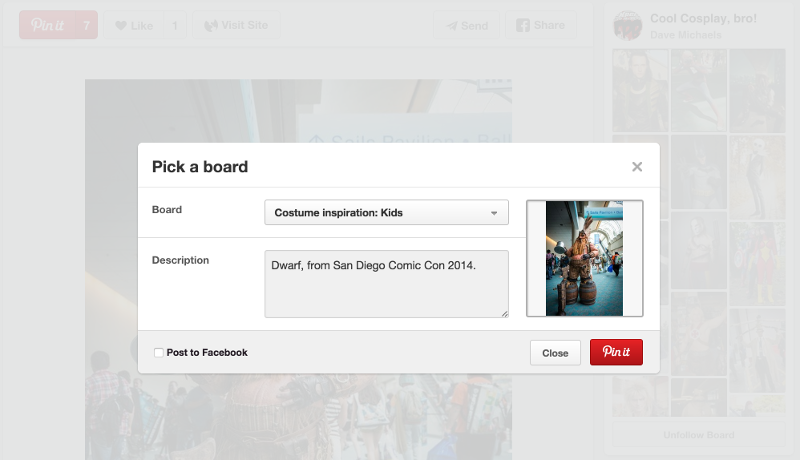This screenshot has width=800, height=460.
Task: Click the text 'Dwarf, from San Diego Comic Con 2014.'
Action: (x=373, y=265)
